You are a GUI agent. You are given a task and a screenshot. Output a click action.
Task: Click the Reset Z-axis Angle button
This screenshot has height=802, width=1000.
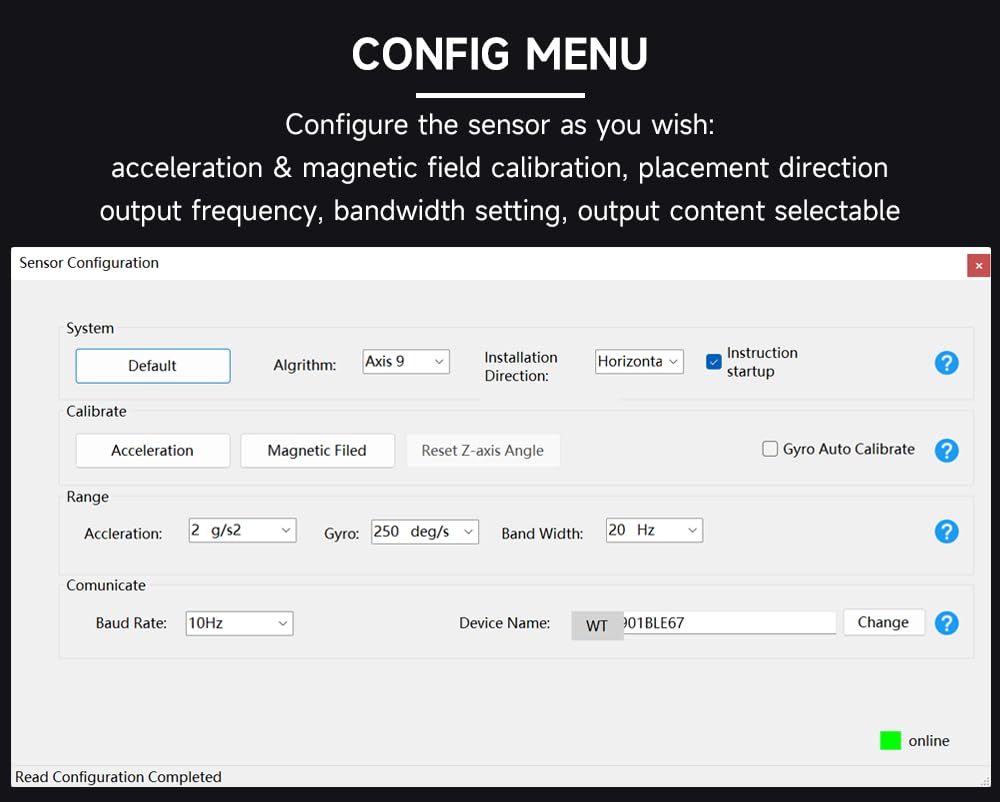pyautogui.click(x=483, y=450)
